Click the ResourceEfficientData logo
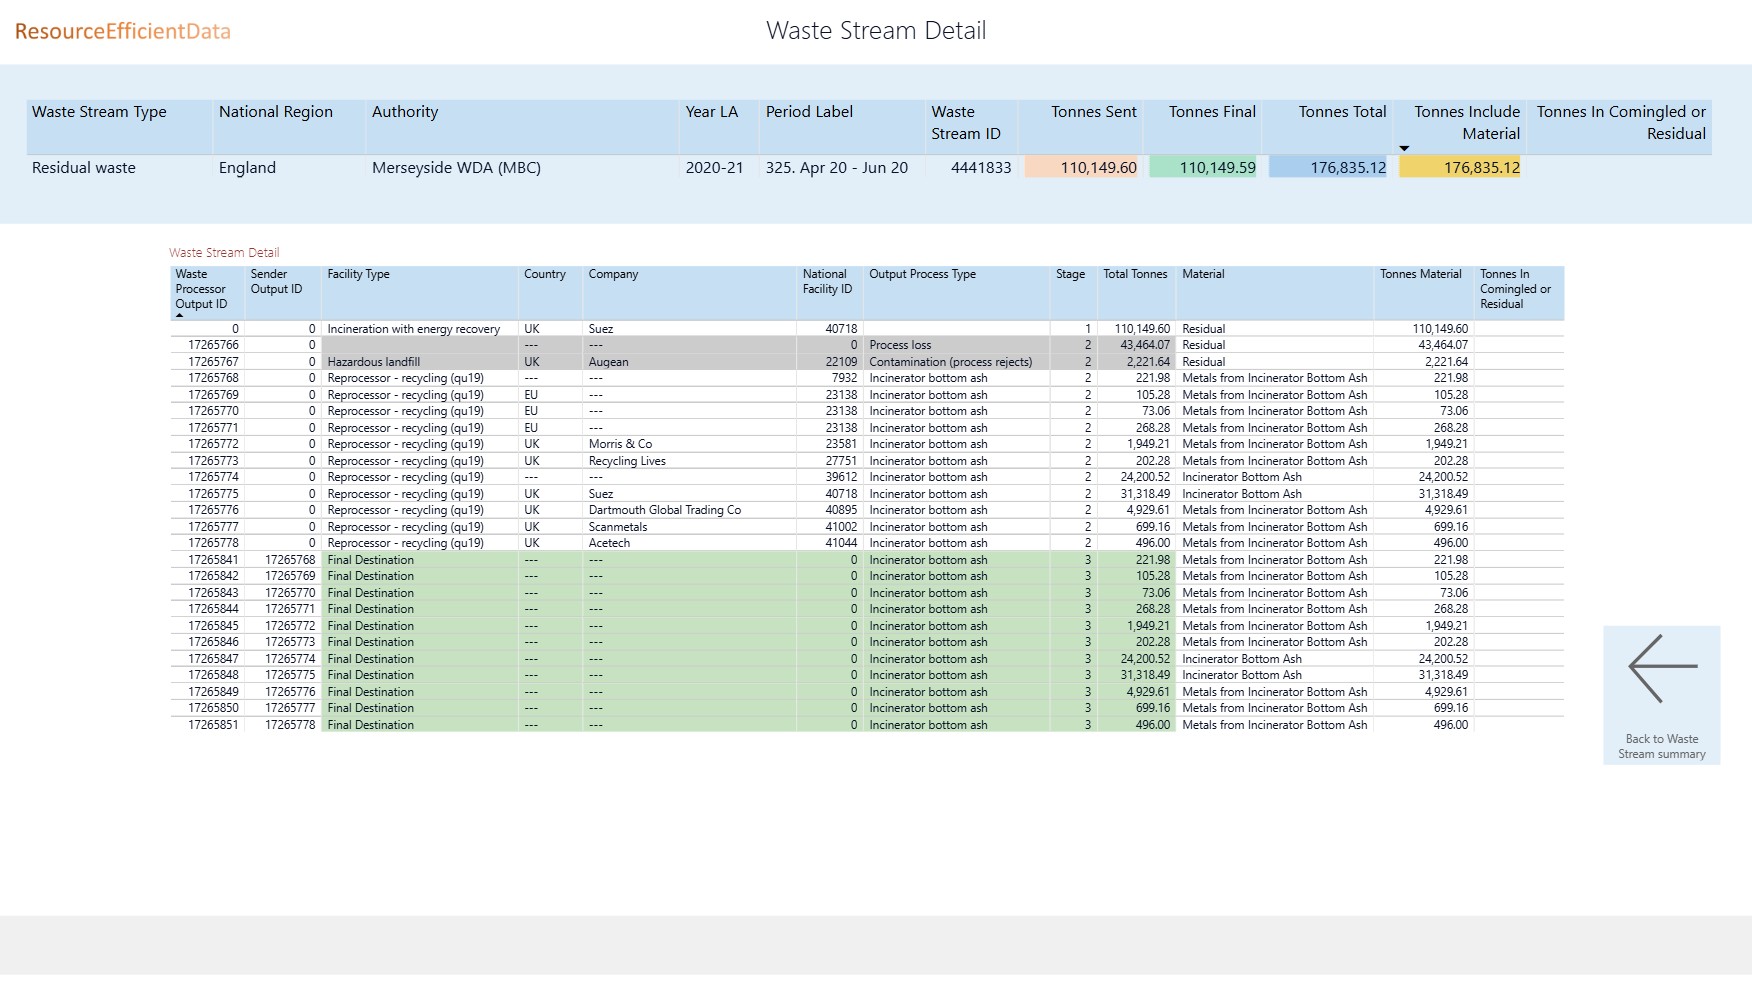This screenshot has height=983, width=1752. tap(123, 31)
